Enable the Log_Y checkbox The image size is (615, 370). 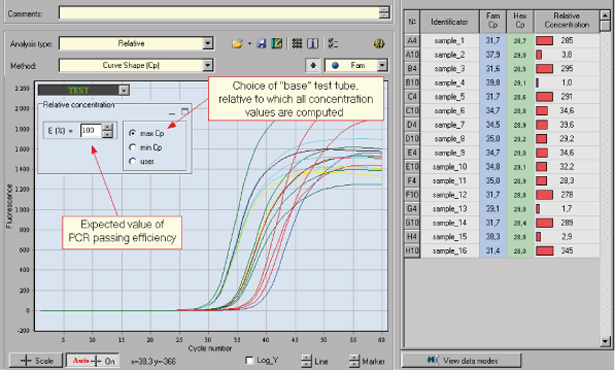[249, 360]
